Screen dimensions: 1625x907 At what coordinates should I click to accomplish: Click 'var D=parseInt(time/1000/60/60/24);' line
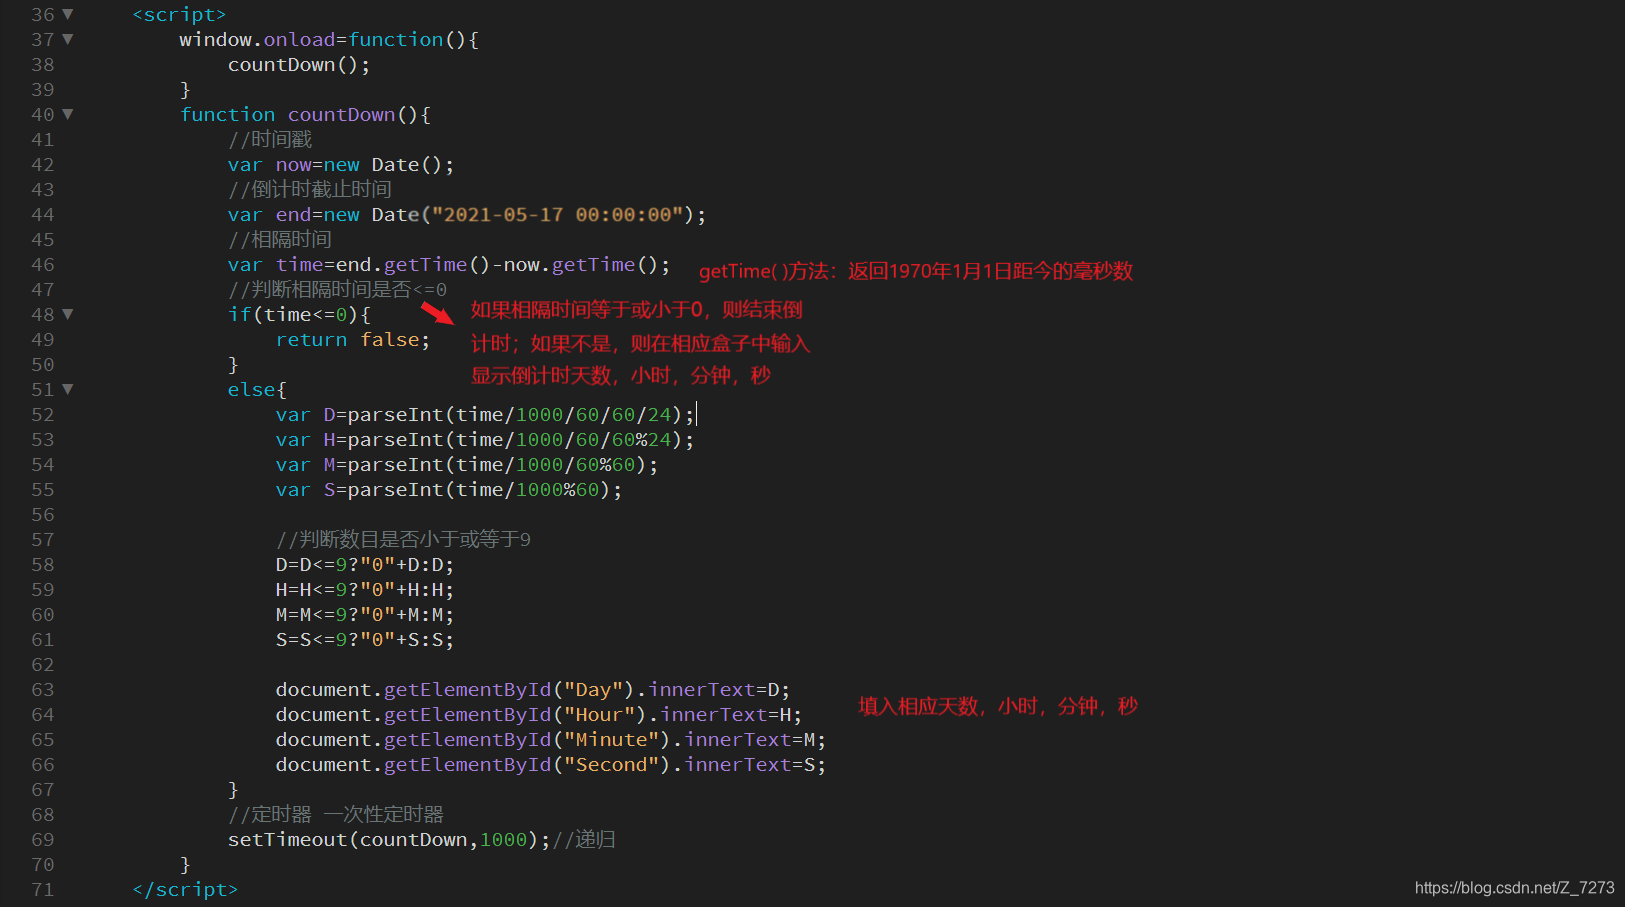(x=485, y=415)
